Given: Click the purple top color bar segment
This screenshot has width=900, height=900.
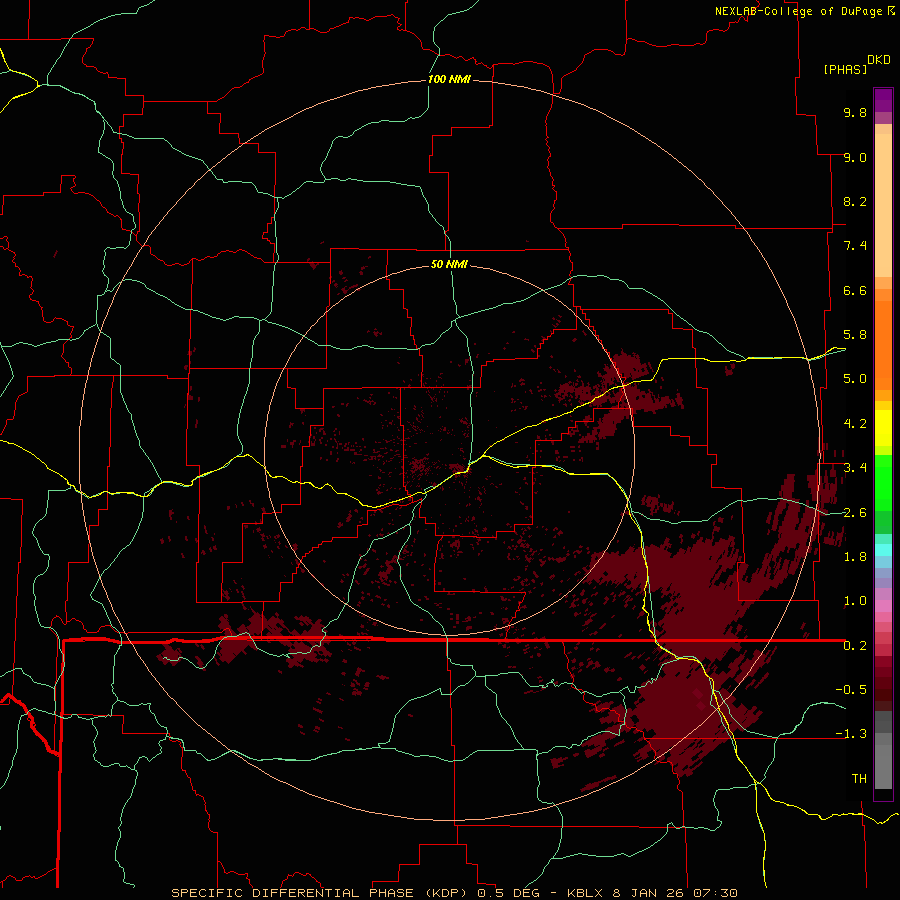Looking at the screenshot, I should 883,100.
